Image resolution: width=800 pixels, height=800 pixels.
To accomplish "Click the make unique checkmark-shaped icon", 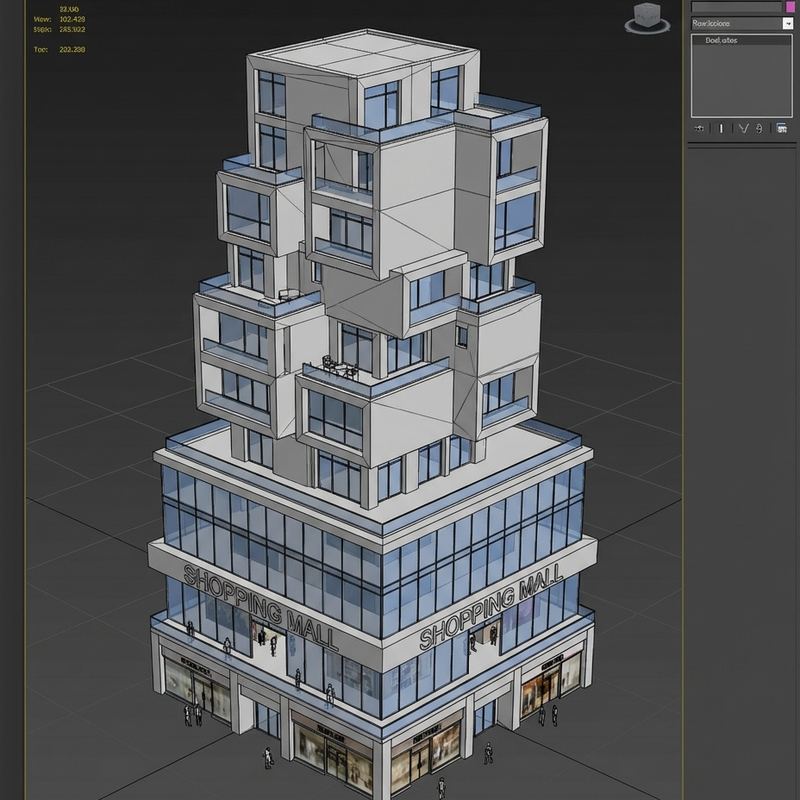I will tap(743, 129).
